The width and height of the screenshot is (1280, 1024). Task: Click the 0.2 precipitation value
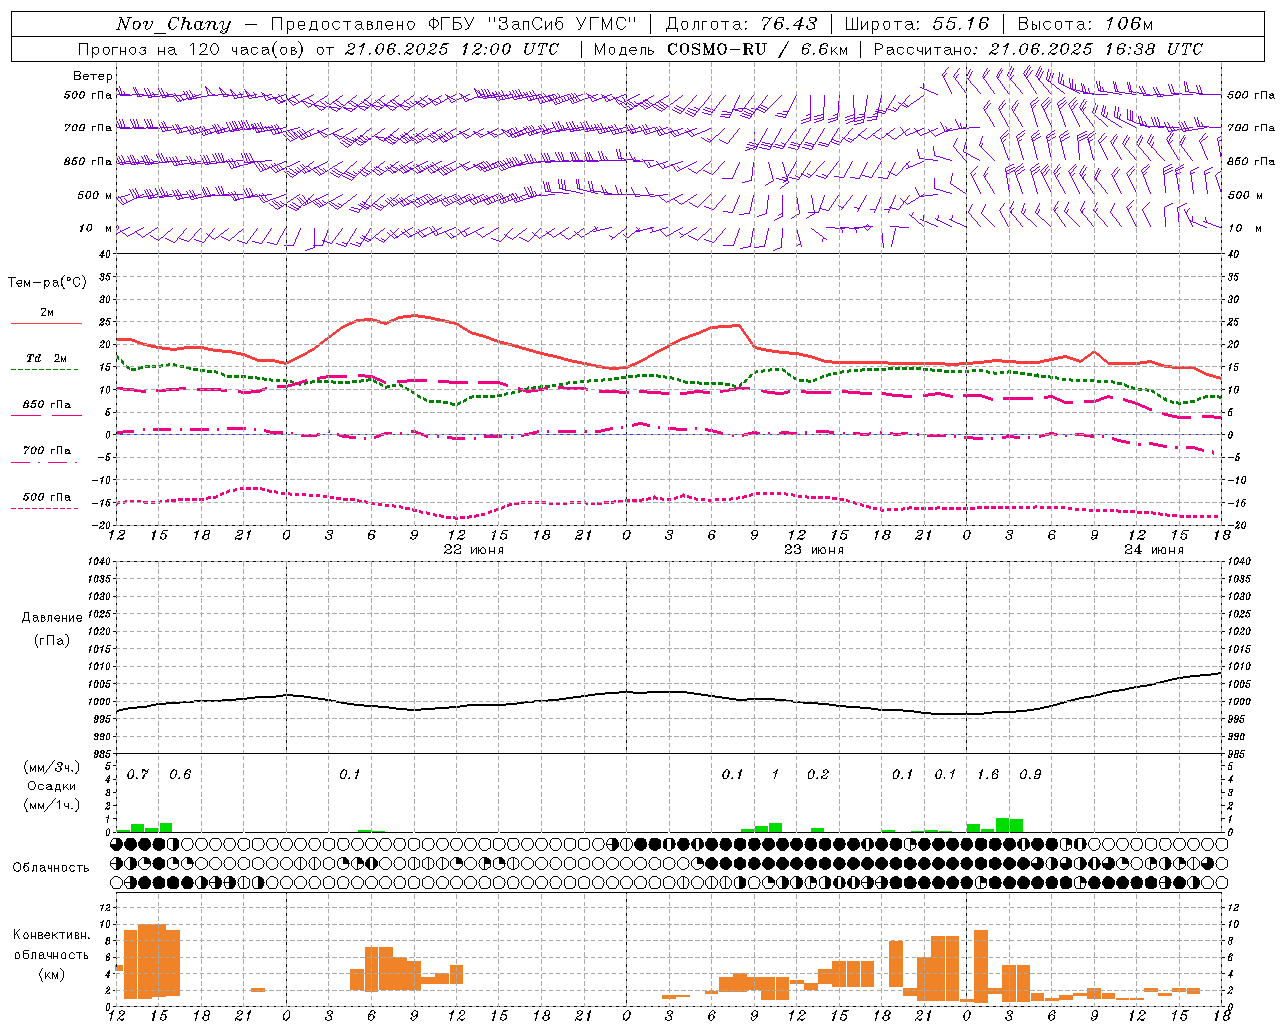[x=818, y=775]
